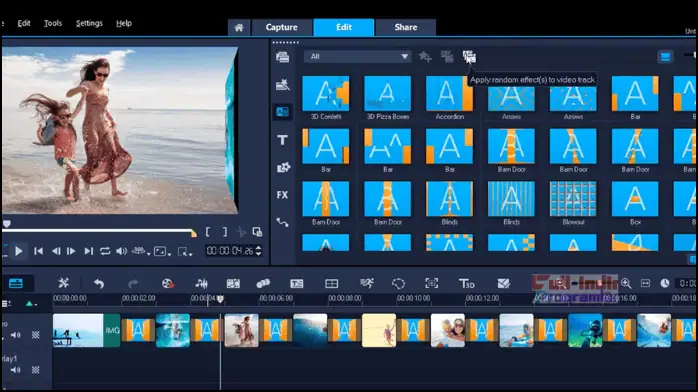Open the resize/crop mode dropdown
Screen dimensions: 698x392
[x=185, y=252]
